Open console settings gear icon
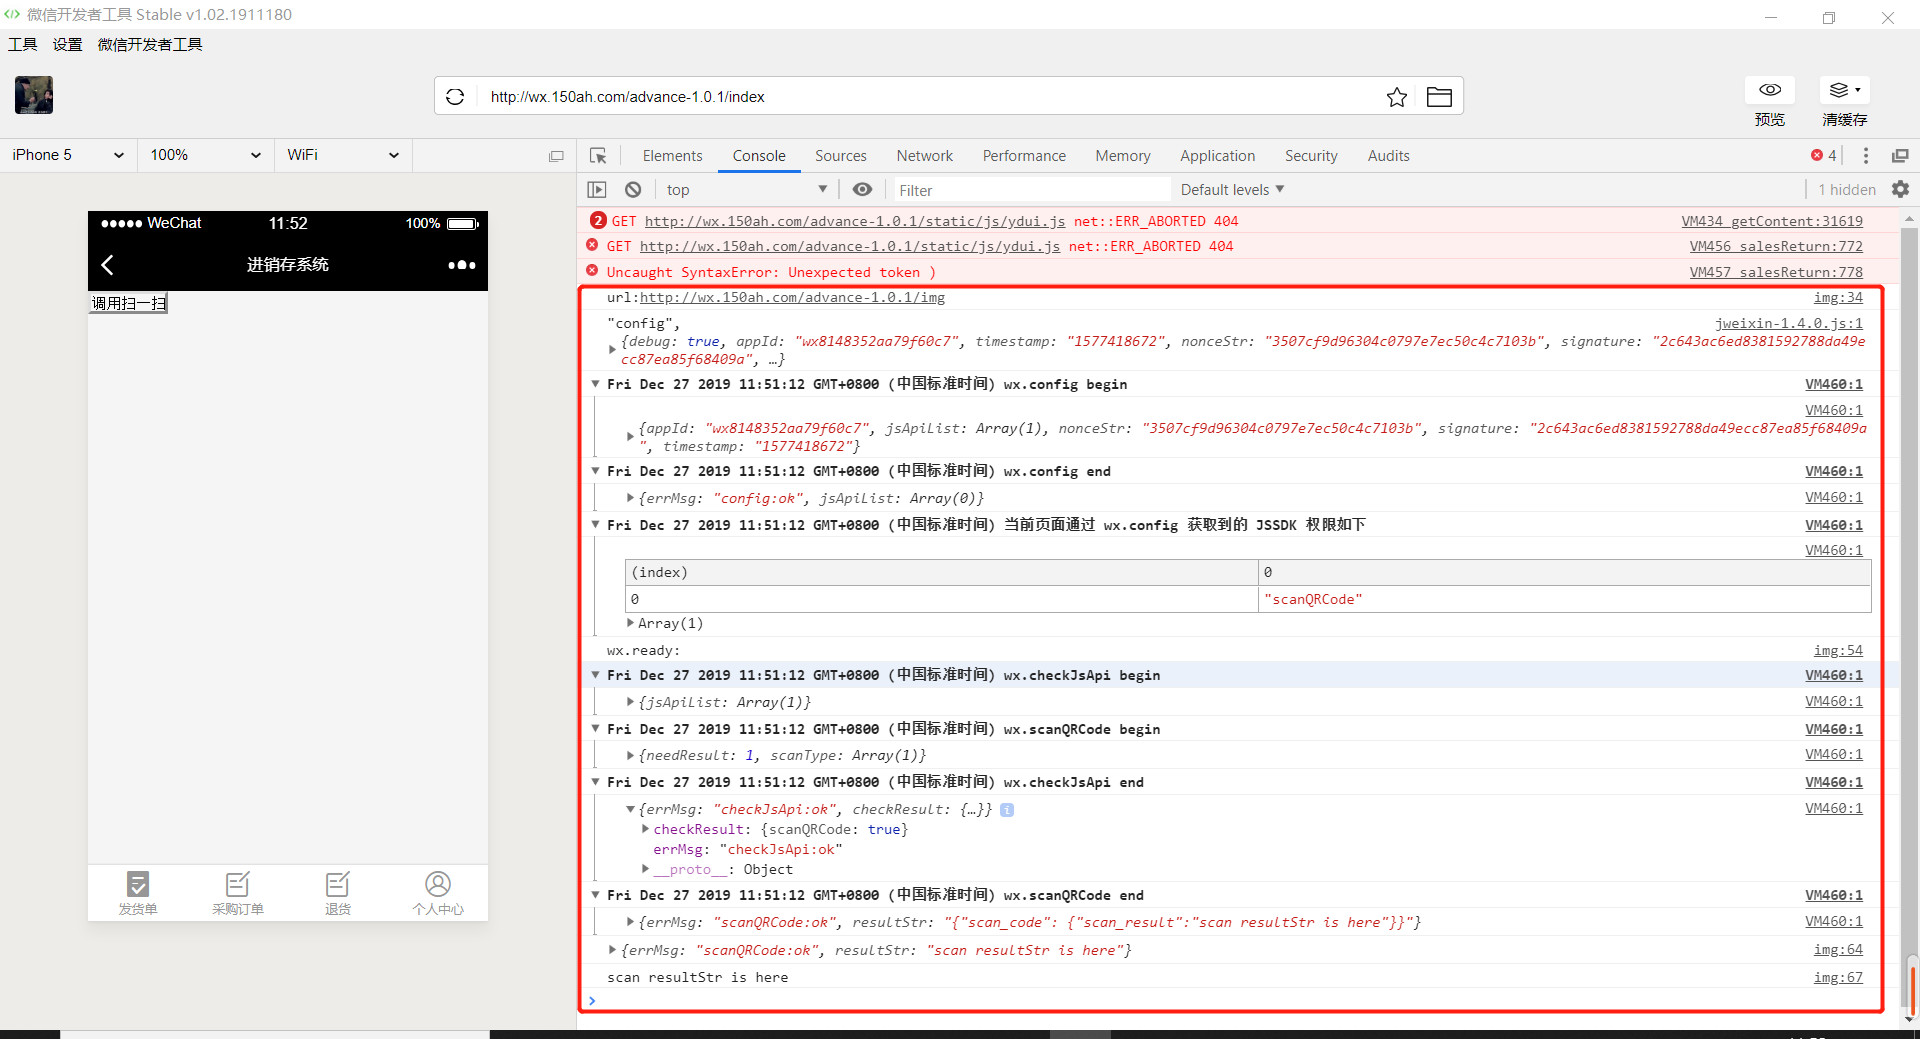 point(1900,189)
